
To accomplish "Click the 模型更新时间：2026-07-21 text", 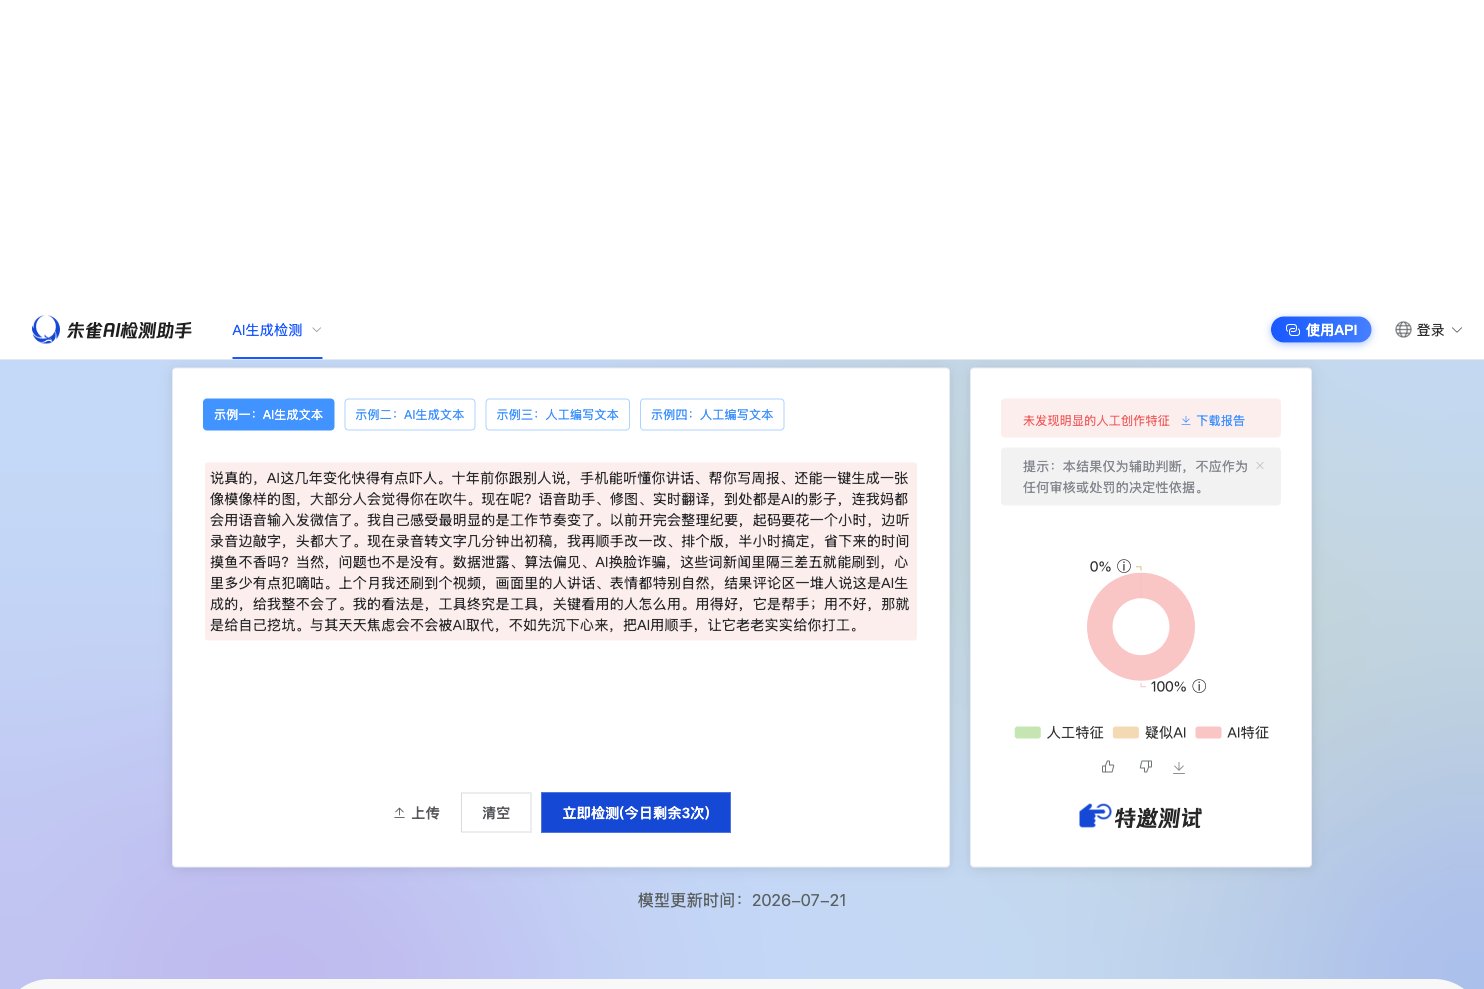I will click(x=742, y=900).
